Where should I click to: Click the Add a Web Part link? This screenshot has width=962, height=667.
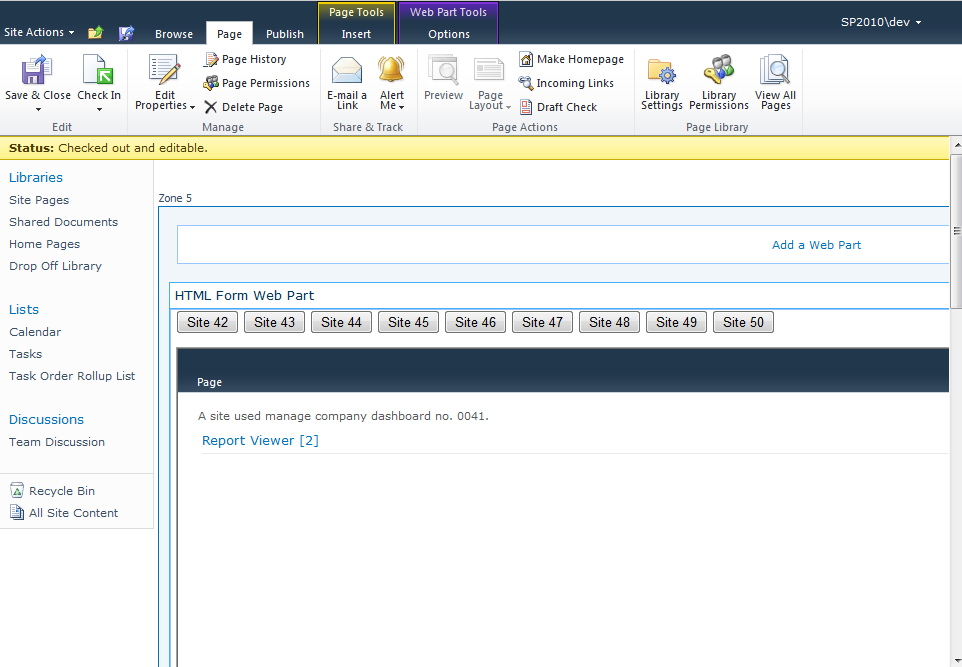[816, 245]
